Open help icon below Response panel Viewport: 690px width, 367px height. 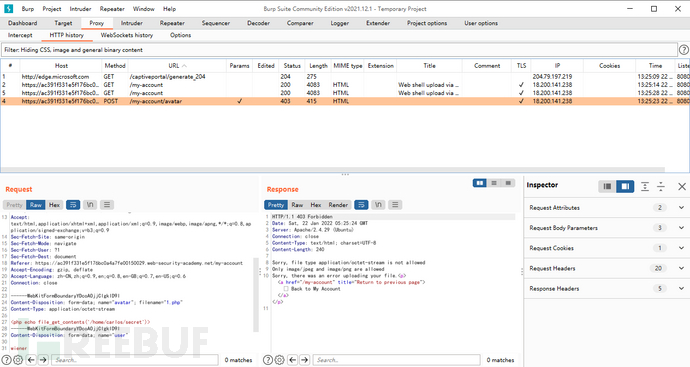[x=268, y=360]
